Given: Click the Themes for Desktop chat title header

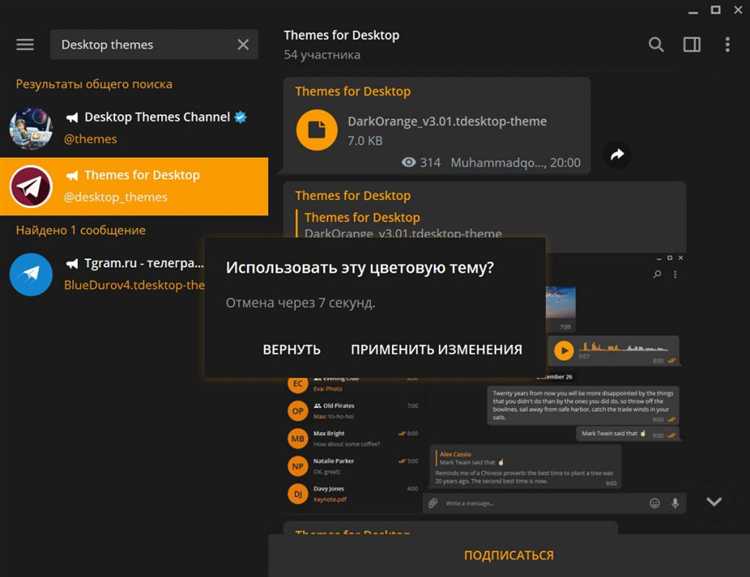Looking at the screenshot, I should pyautogui.click(x=342, y=35).
